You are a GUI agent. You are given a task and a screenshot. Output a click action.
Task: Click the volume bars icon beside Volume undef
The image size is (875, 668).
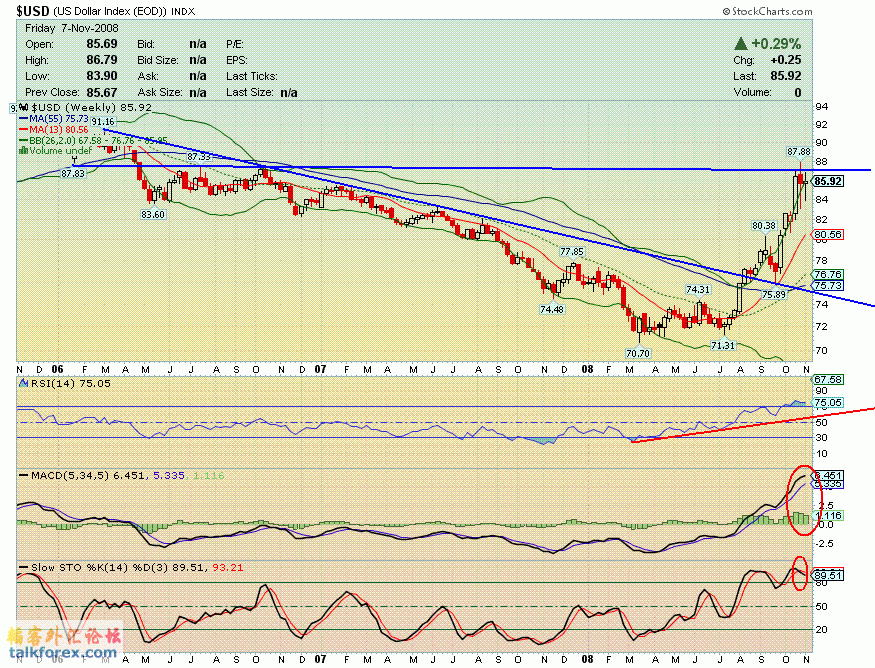[23, 151]
